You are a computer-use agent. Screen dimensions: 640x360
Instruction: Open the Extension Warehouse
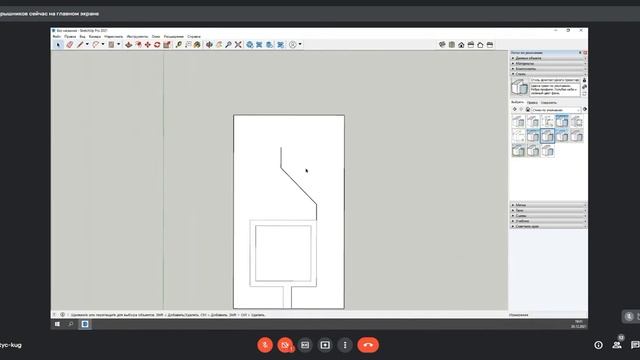259,44
